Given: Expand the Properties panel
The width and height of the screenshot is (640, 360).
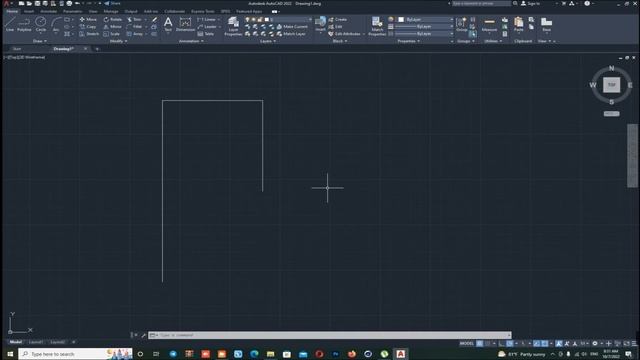Looking at the screenshot, I should 409,41.
